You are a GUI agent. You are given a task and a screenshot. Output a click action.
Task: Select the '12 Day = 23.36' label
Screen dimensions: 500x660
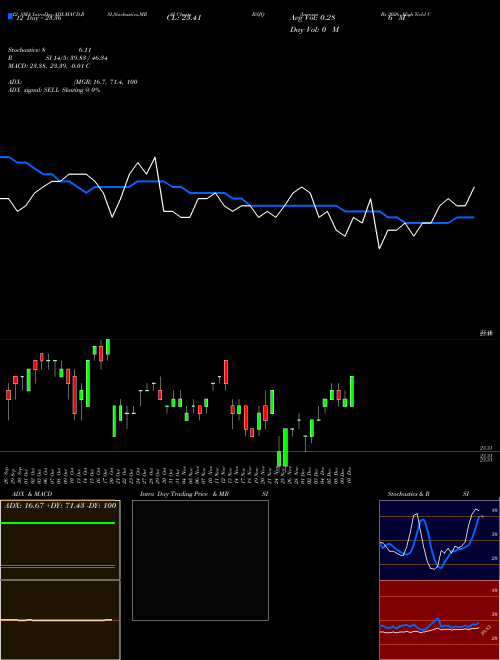tap(39, 18)
